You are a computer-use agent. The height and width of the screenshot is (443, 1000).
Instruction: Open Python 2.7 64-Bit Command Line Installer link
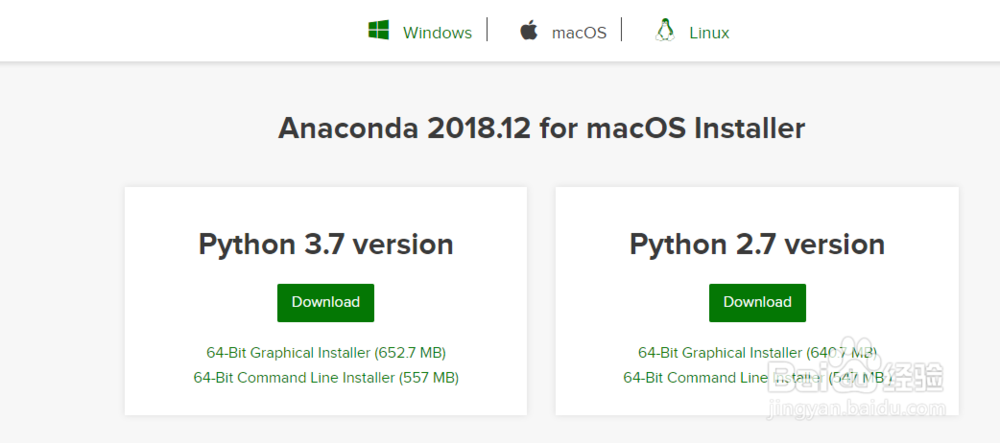pos(757,377)
